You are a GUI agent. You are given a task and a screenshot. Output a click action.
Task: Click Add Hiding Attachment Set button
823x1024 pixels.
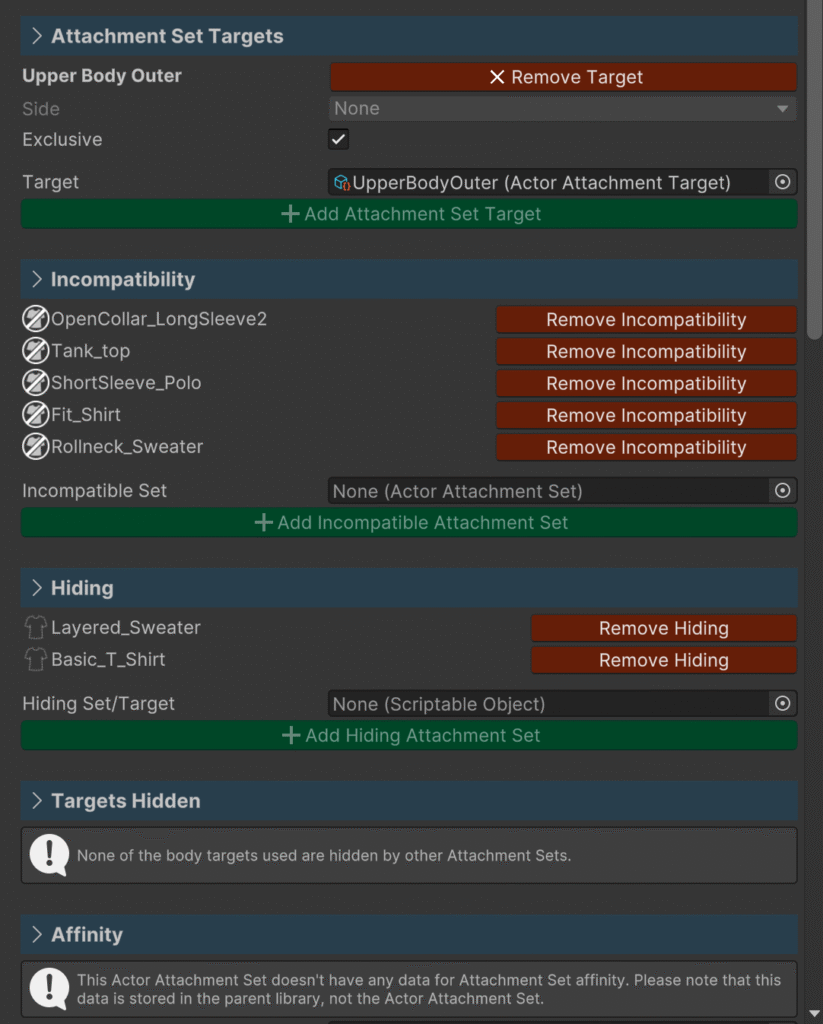point(409,735)
